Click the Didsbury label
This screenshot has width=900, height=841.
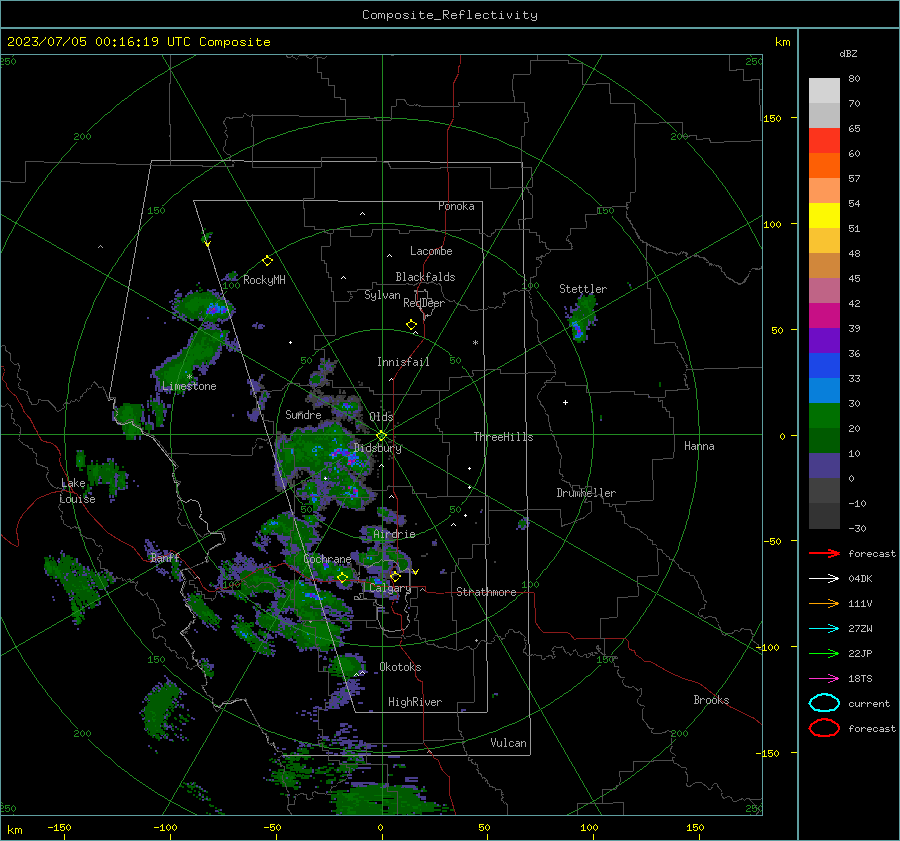pyautogui.click(x=377, y=448)
